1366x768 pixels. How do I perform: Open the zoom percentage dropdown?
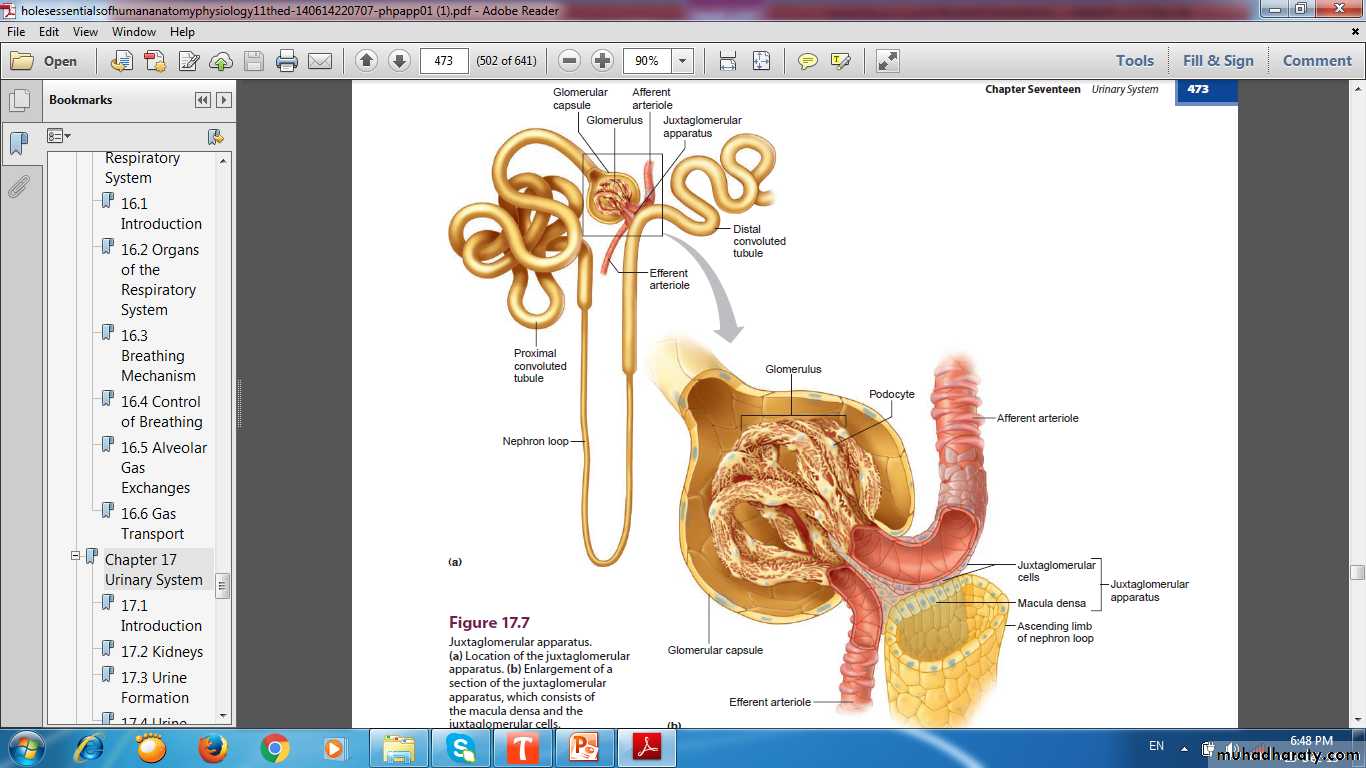pyautogui.click(x=683, y=61)
